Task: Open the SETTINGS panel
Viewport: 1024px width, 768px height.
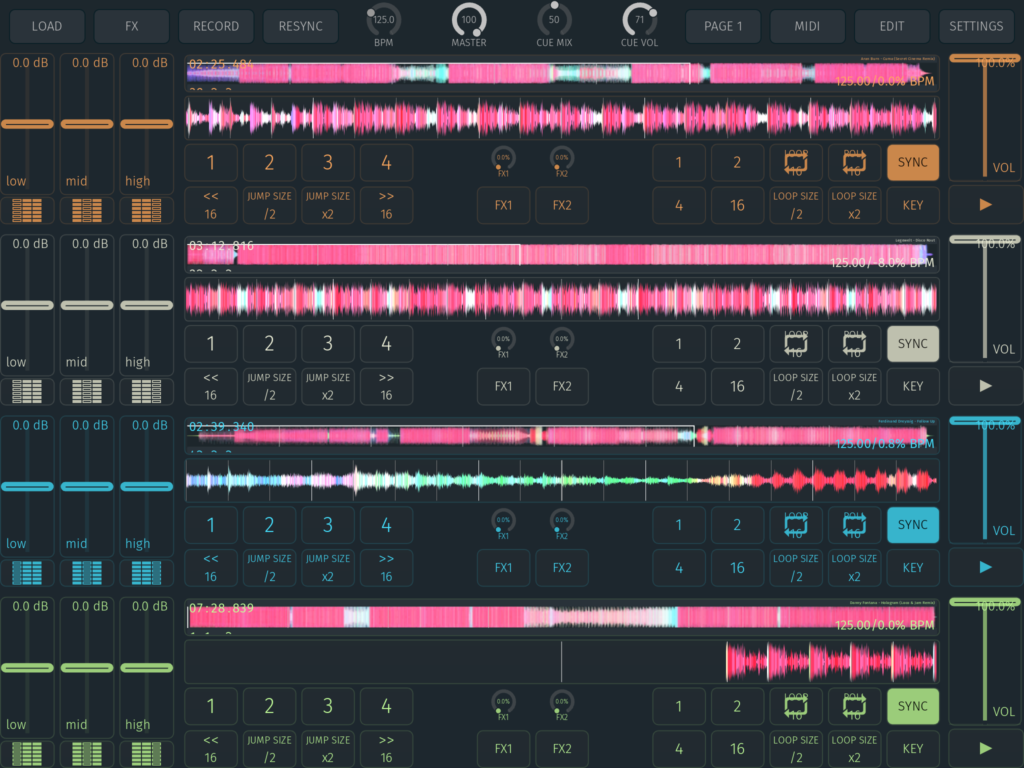Action: 976,26
